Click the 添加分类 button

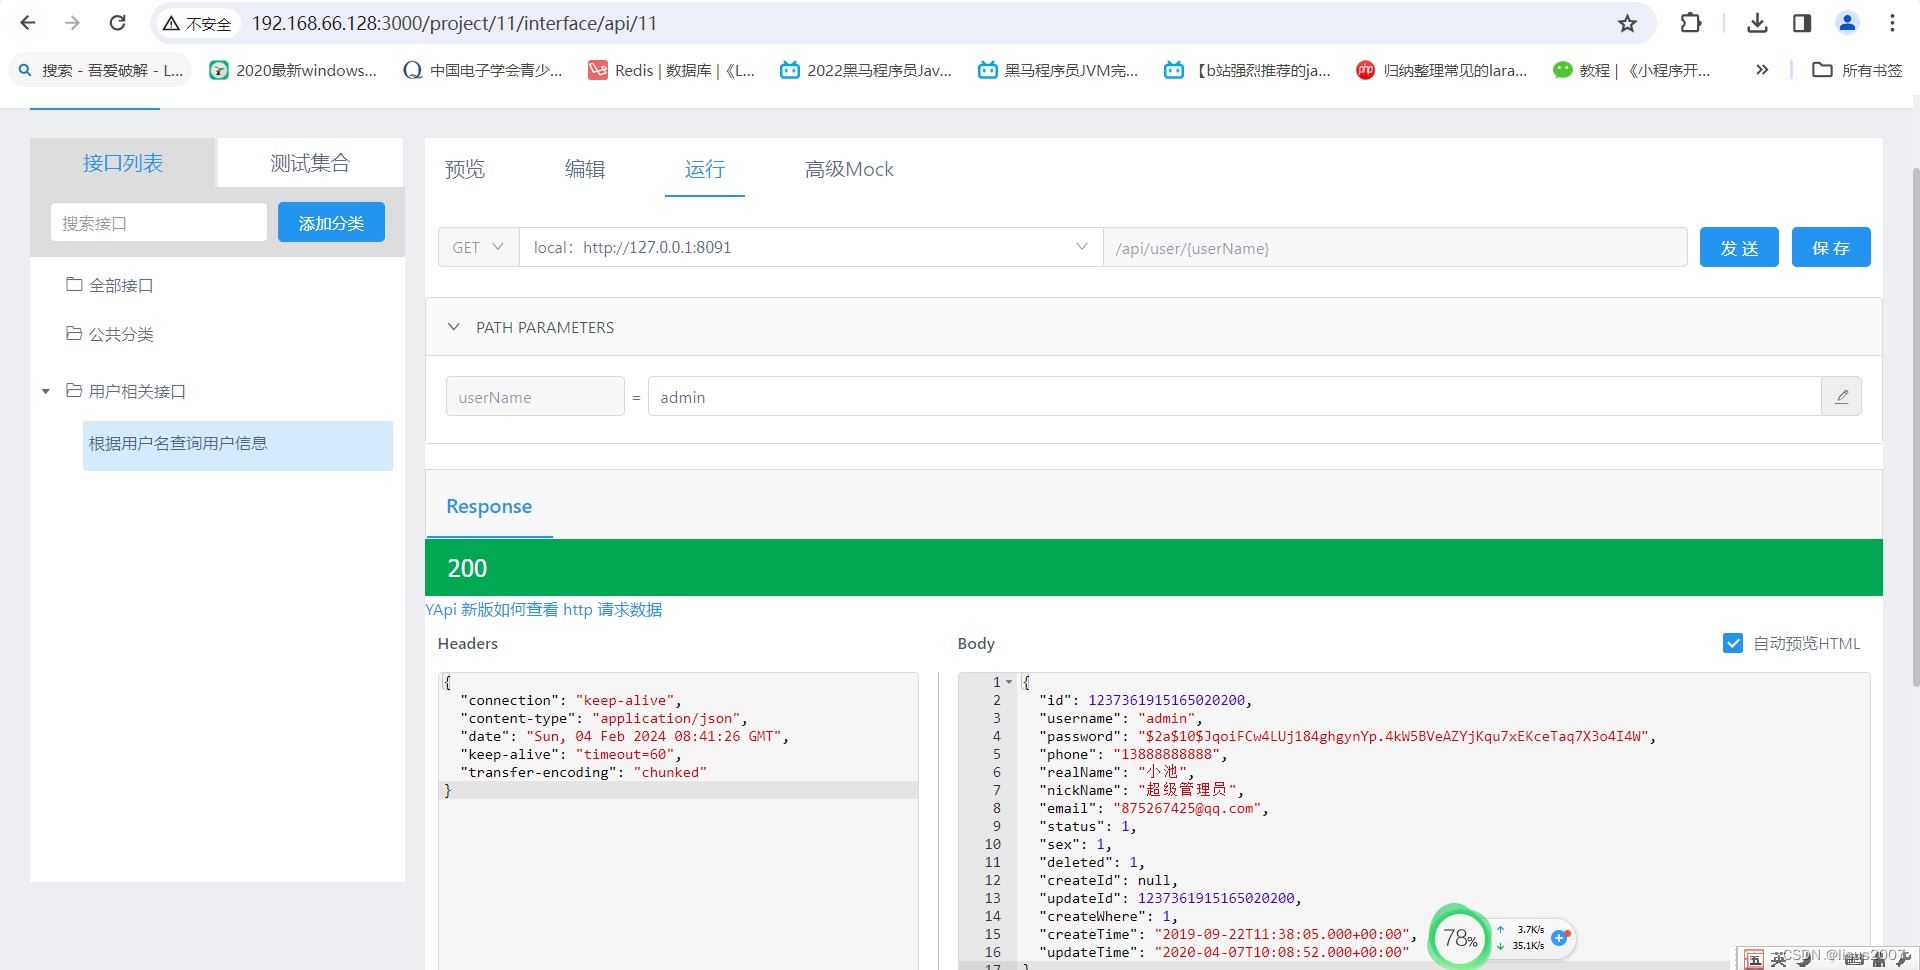[331, 222]
